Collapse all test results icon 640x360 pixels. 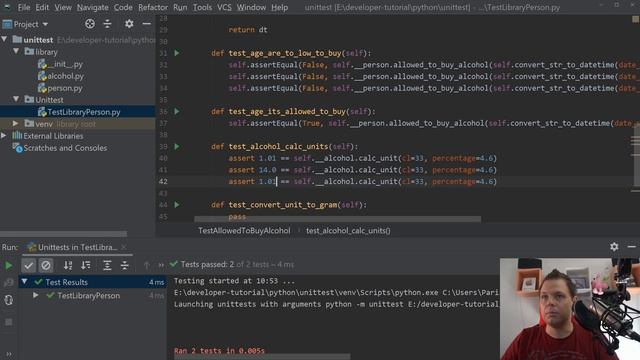pyautogui.click(x=125, y=266)
